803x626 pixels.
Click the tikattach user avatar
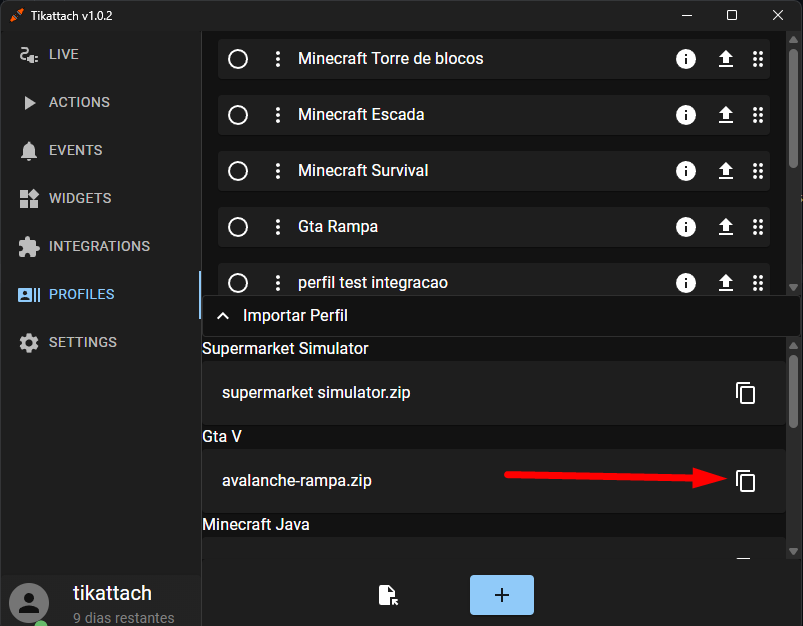point(29,603)
